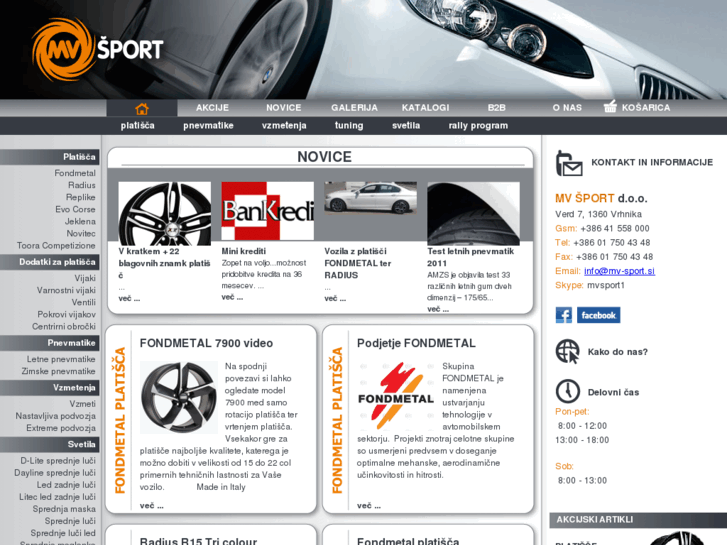Open the Jeklena sidebar link
This screenshot has height=545, width=727.
click(80, 221)
